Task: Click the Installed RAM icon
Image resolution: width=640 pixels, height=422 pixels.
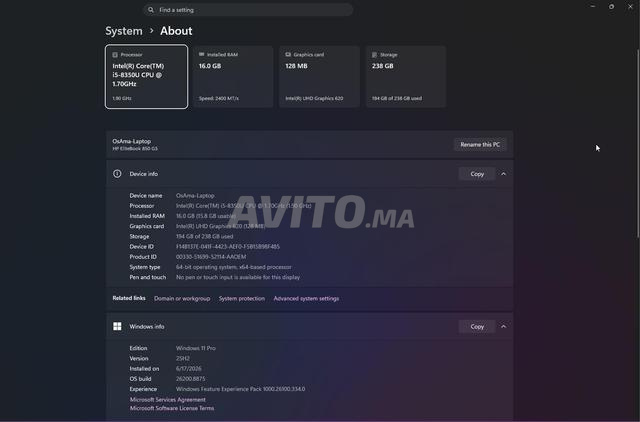Action: pyautogui.click(x=202, y=54)
